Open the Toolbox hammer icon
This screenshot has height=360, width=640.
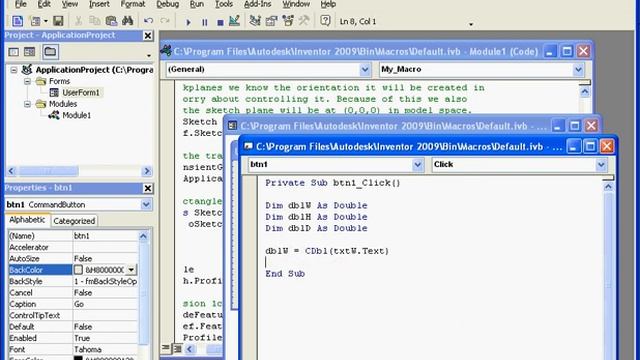304,21
